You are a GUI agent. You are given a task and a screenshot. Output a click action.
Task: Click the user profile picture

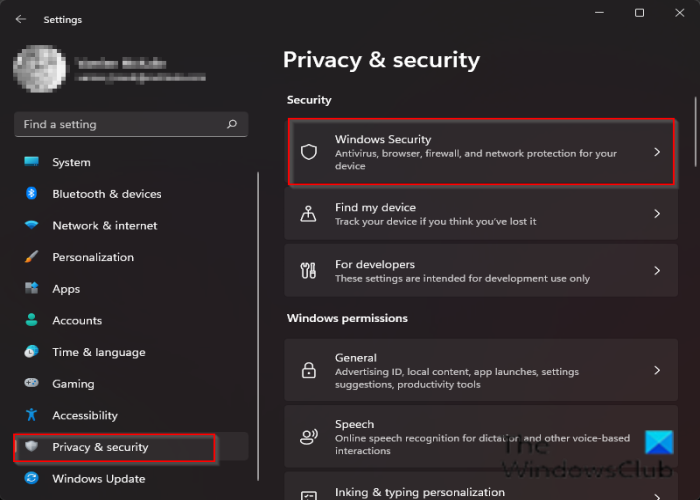pyautogui.click(x=40, y=67)
